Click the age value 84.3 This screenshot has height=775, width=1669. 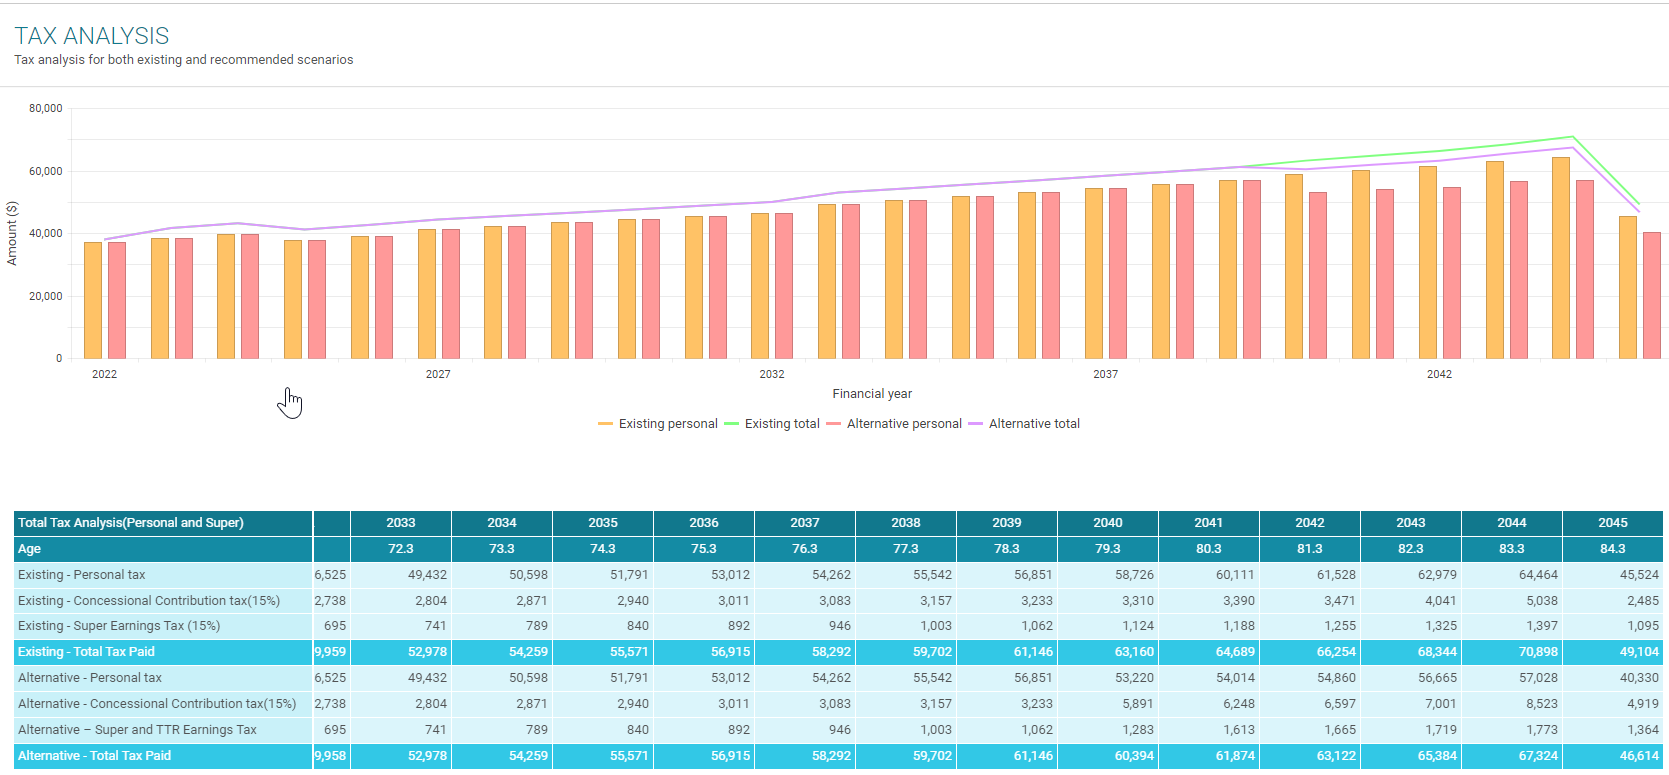coord(1613,549)
